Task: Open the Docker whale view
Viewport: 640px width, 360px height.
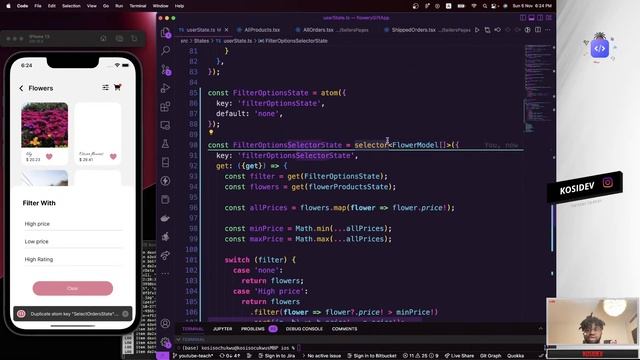Action: coord(165,218)
